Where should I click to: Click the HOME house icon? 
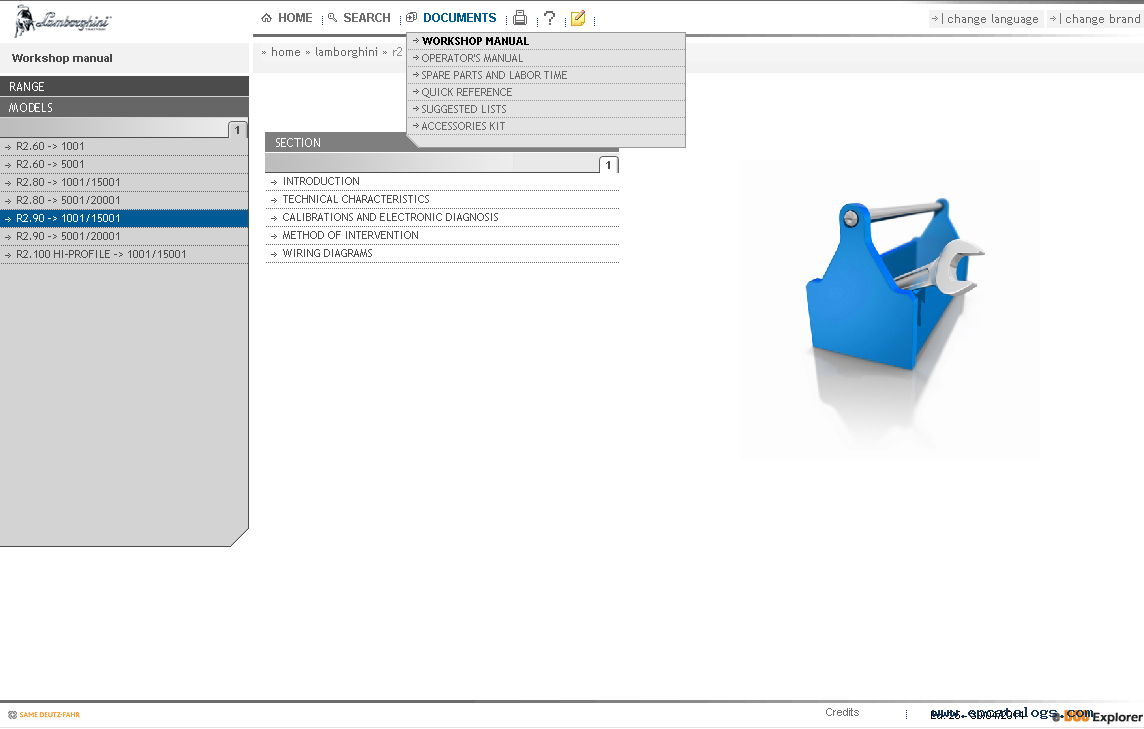[x=266, y=18]
